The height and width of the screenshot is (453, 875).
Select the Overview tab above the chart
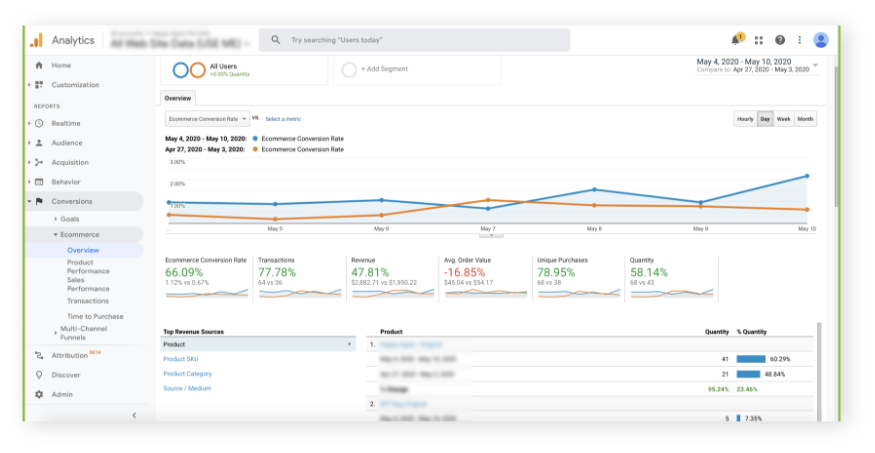tap(178, 99)
